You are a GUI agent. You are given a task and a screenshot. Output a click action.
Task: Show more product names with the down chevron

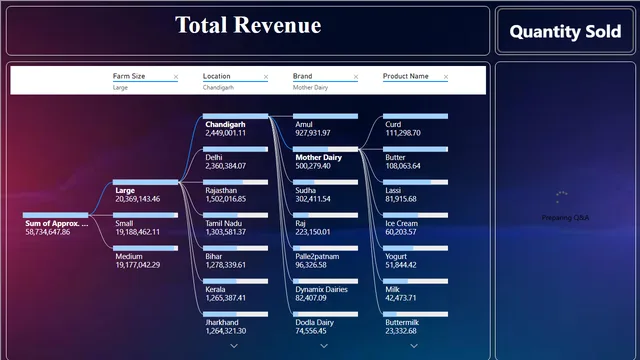click(414, 346)
